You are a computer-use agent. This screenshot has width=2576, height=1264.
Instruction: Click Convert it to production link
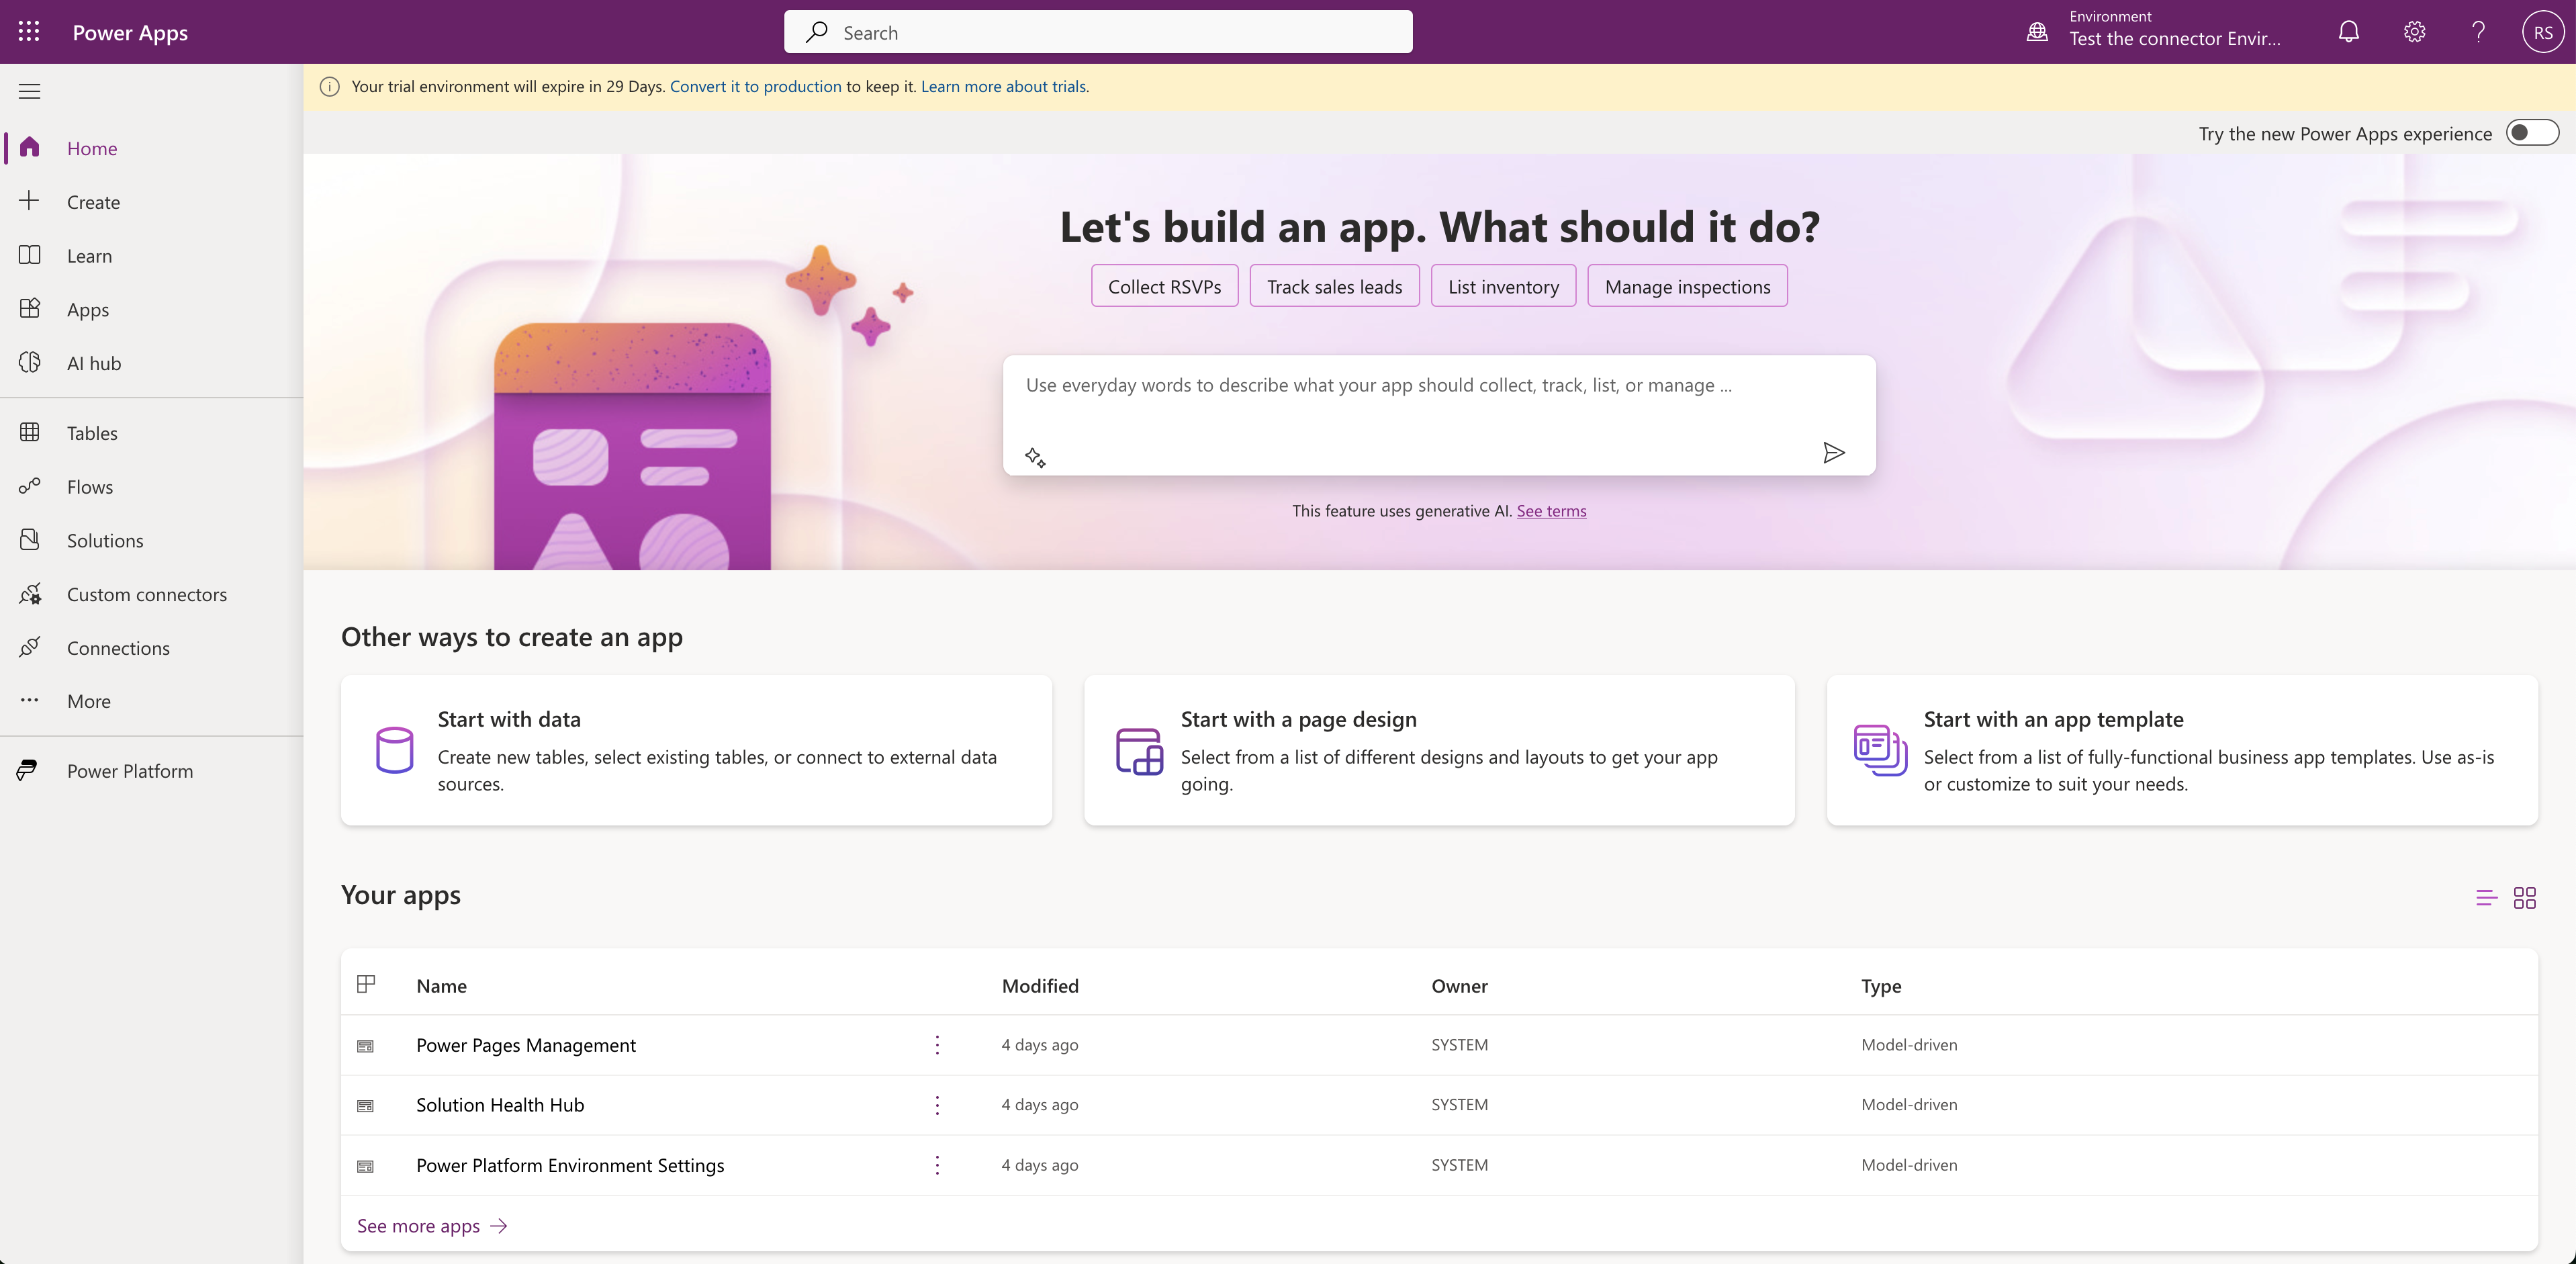[755, 87]
